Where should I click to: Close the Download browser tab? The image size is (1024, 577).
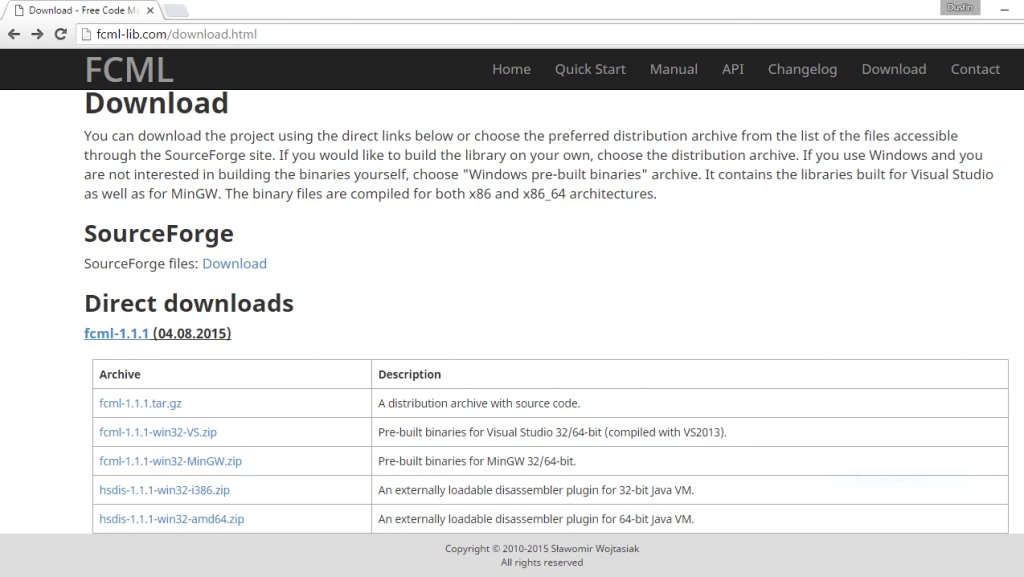pyautogui.click(x=150, y=10)
